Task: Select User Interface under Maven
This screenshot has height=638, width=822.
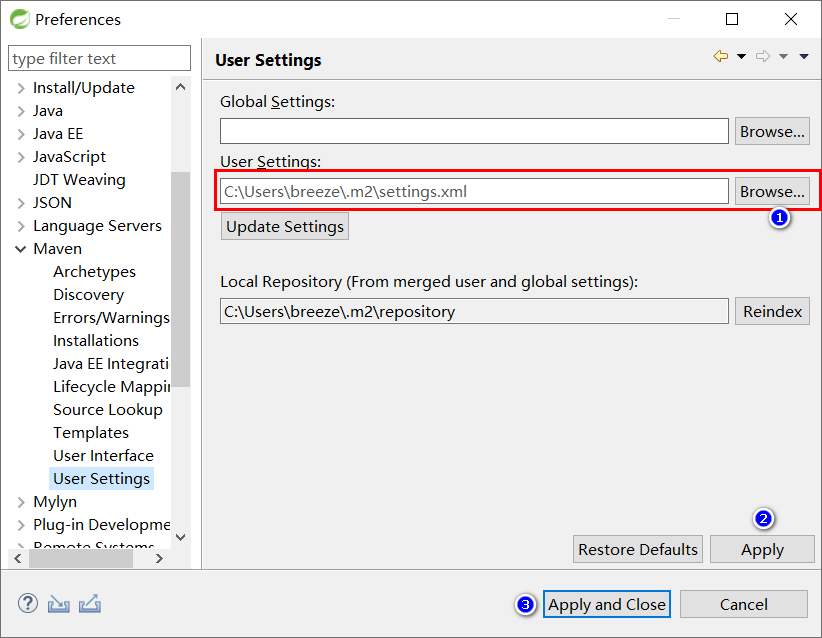Action: tap(103, 456)
